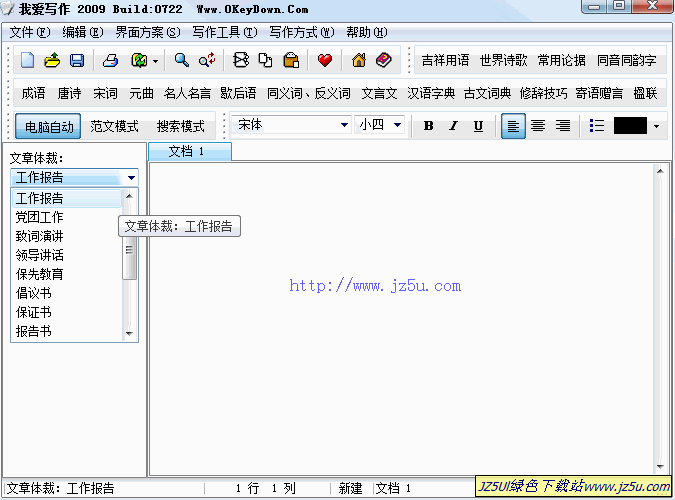The image size is (675, 500).
Task: Open the 写作工具 menu
Action: (224, 32)
